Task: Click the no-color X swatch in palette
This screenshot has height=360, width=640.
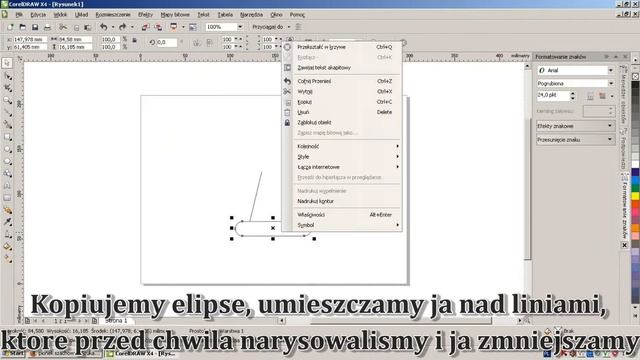Action: tap(636, 76)
